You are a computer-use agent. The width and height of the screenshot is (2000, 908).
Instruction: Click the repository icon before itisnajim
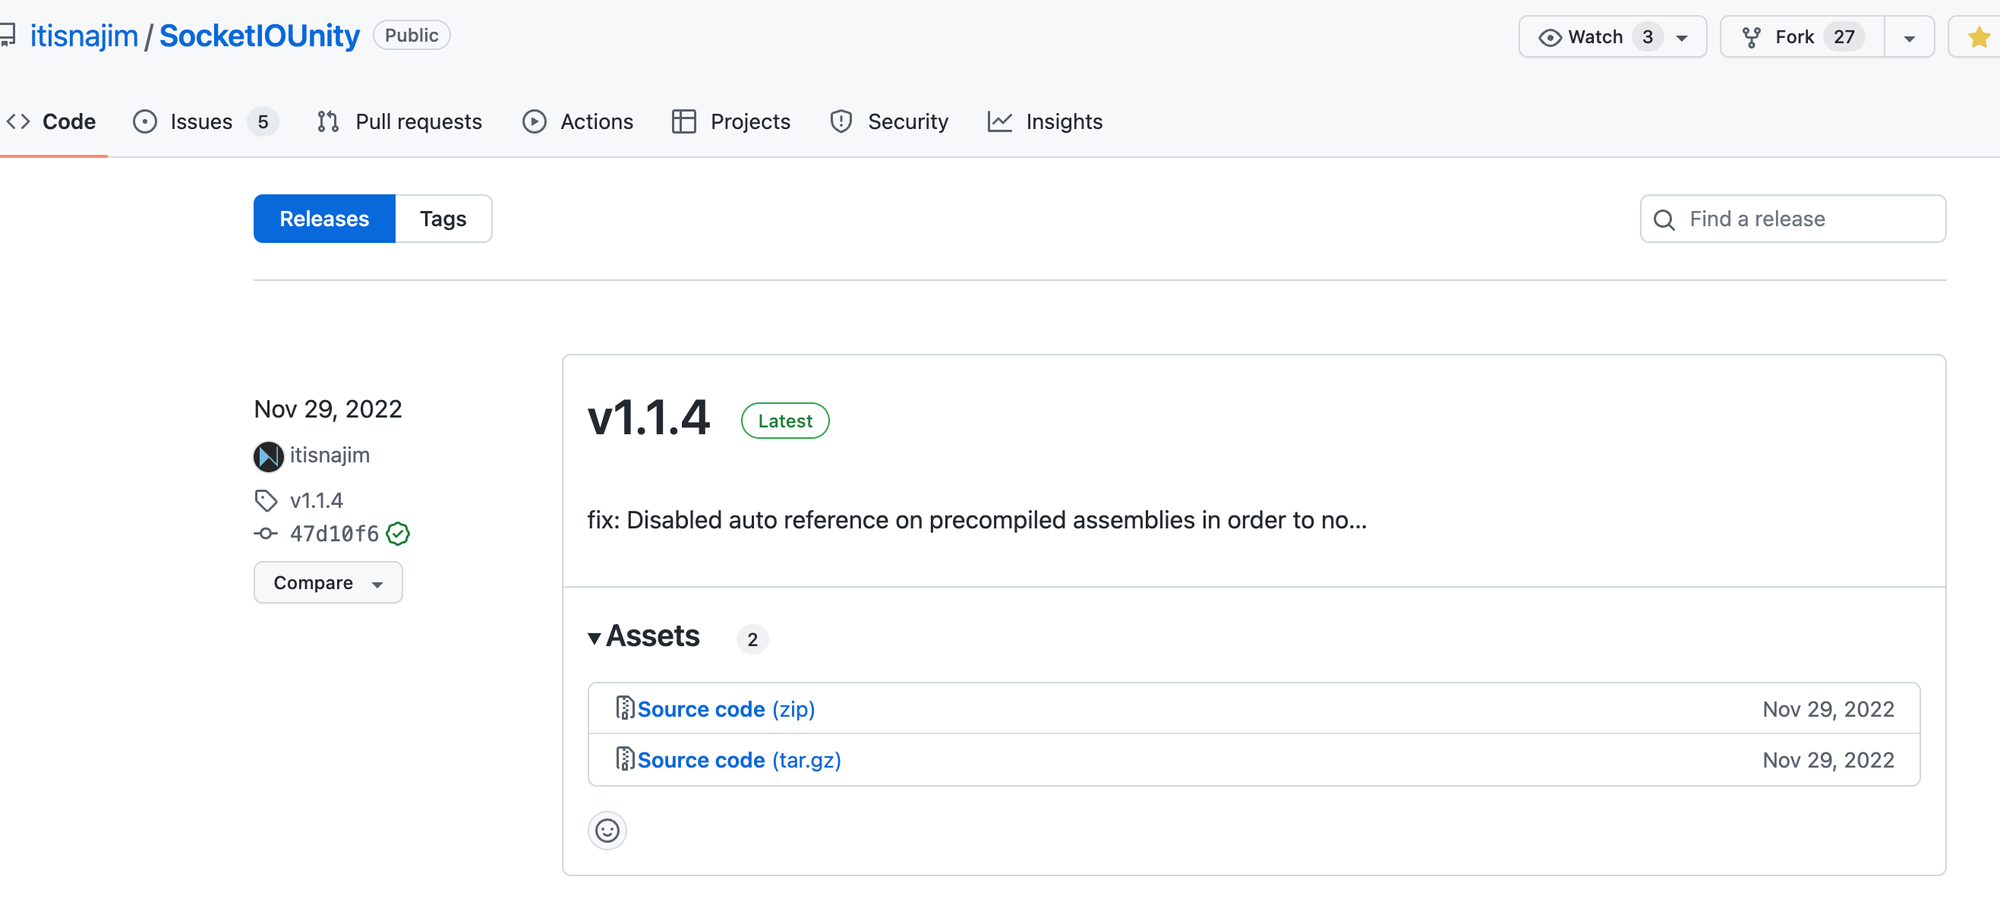(7, 36)
